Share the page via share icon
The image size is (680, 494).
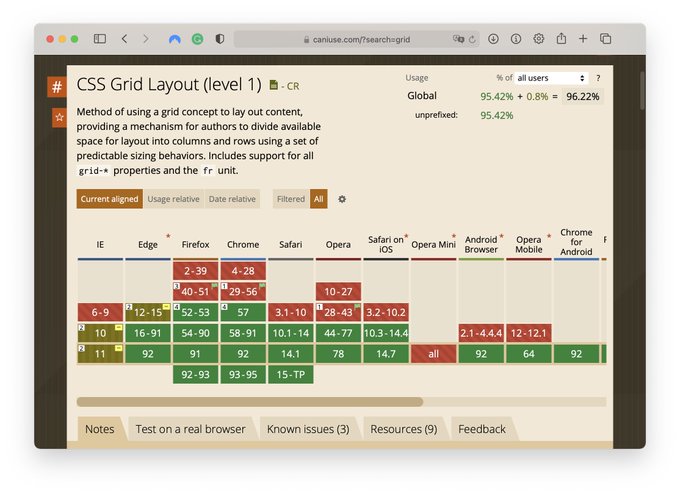click(x=561, y=38)
